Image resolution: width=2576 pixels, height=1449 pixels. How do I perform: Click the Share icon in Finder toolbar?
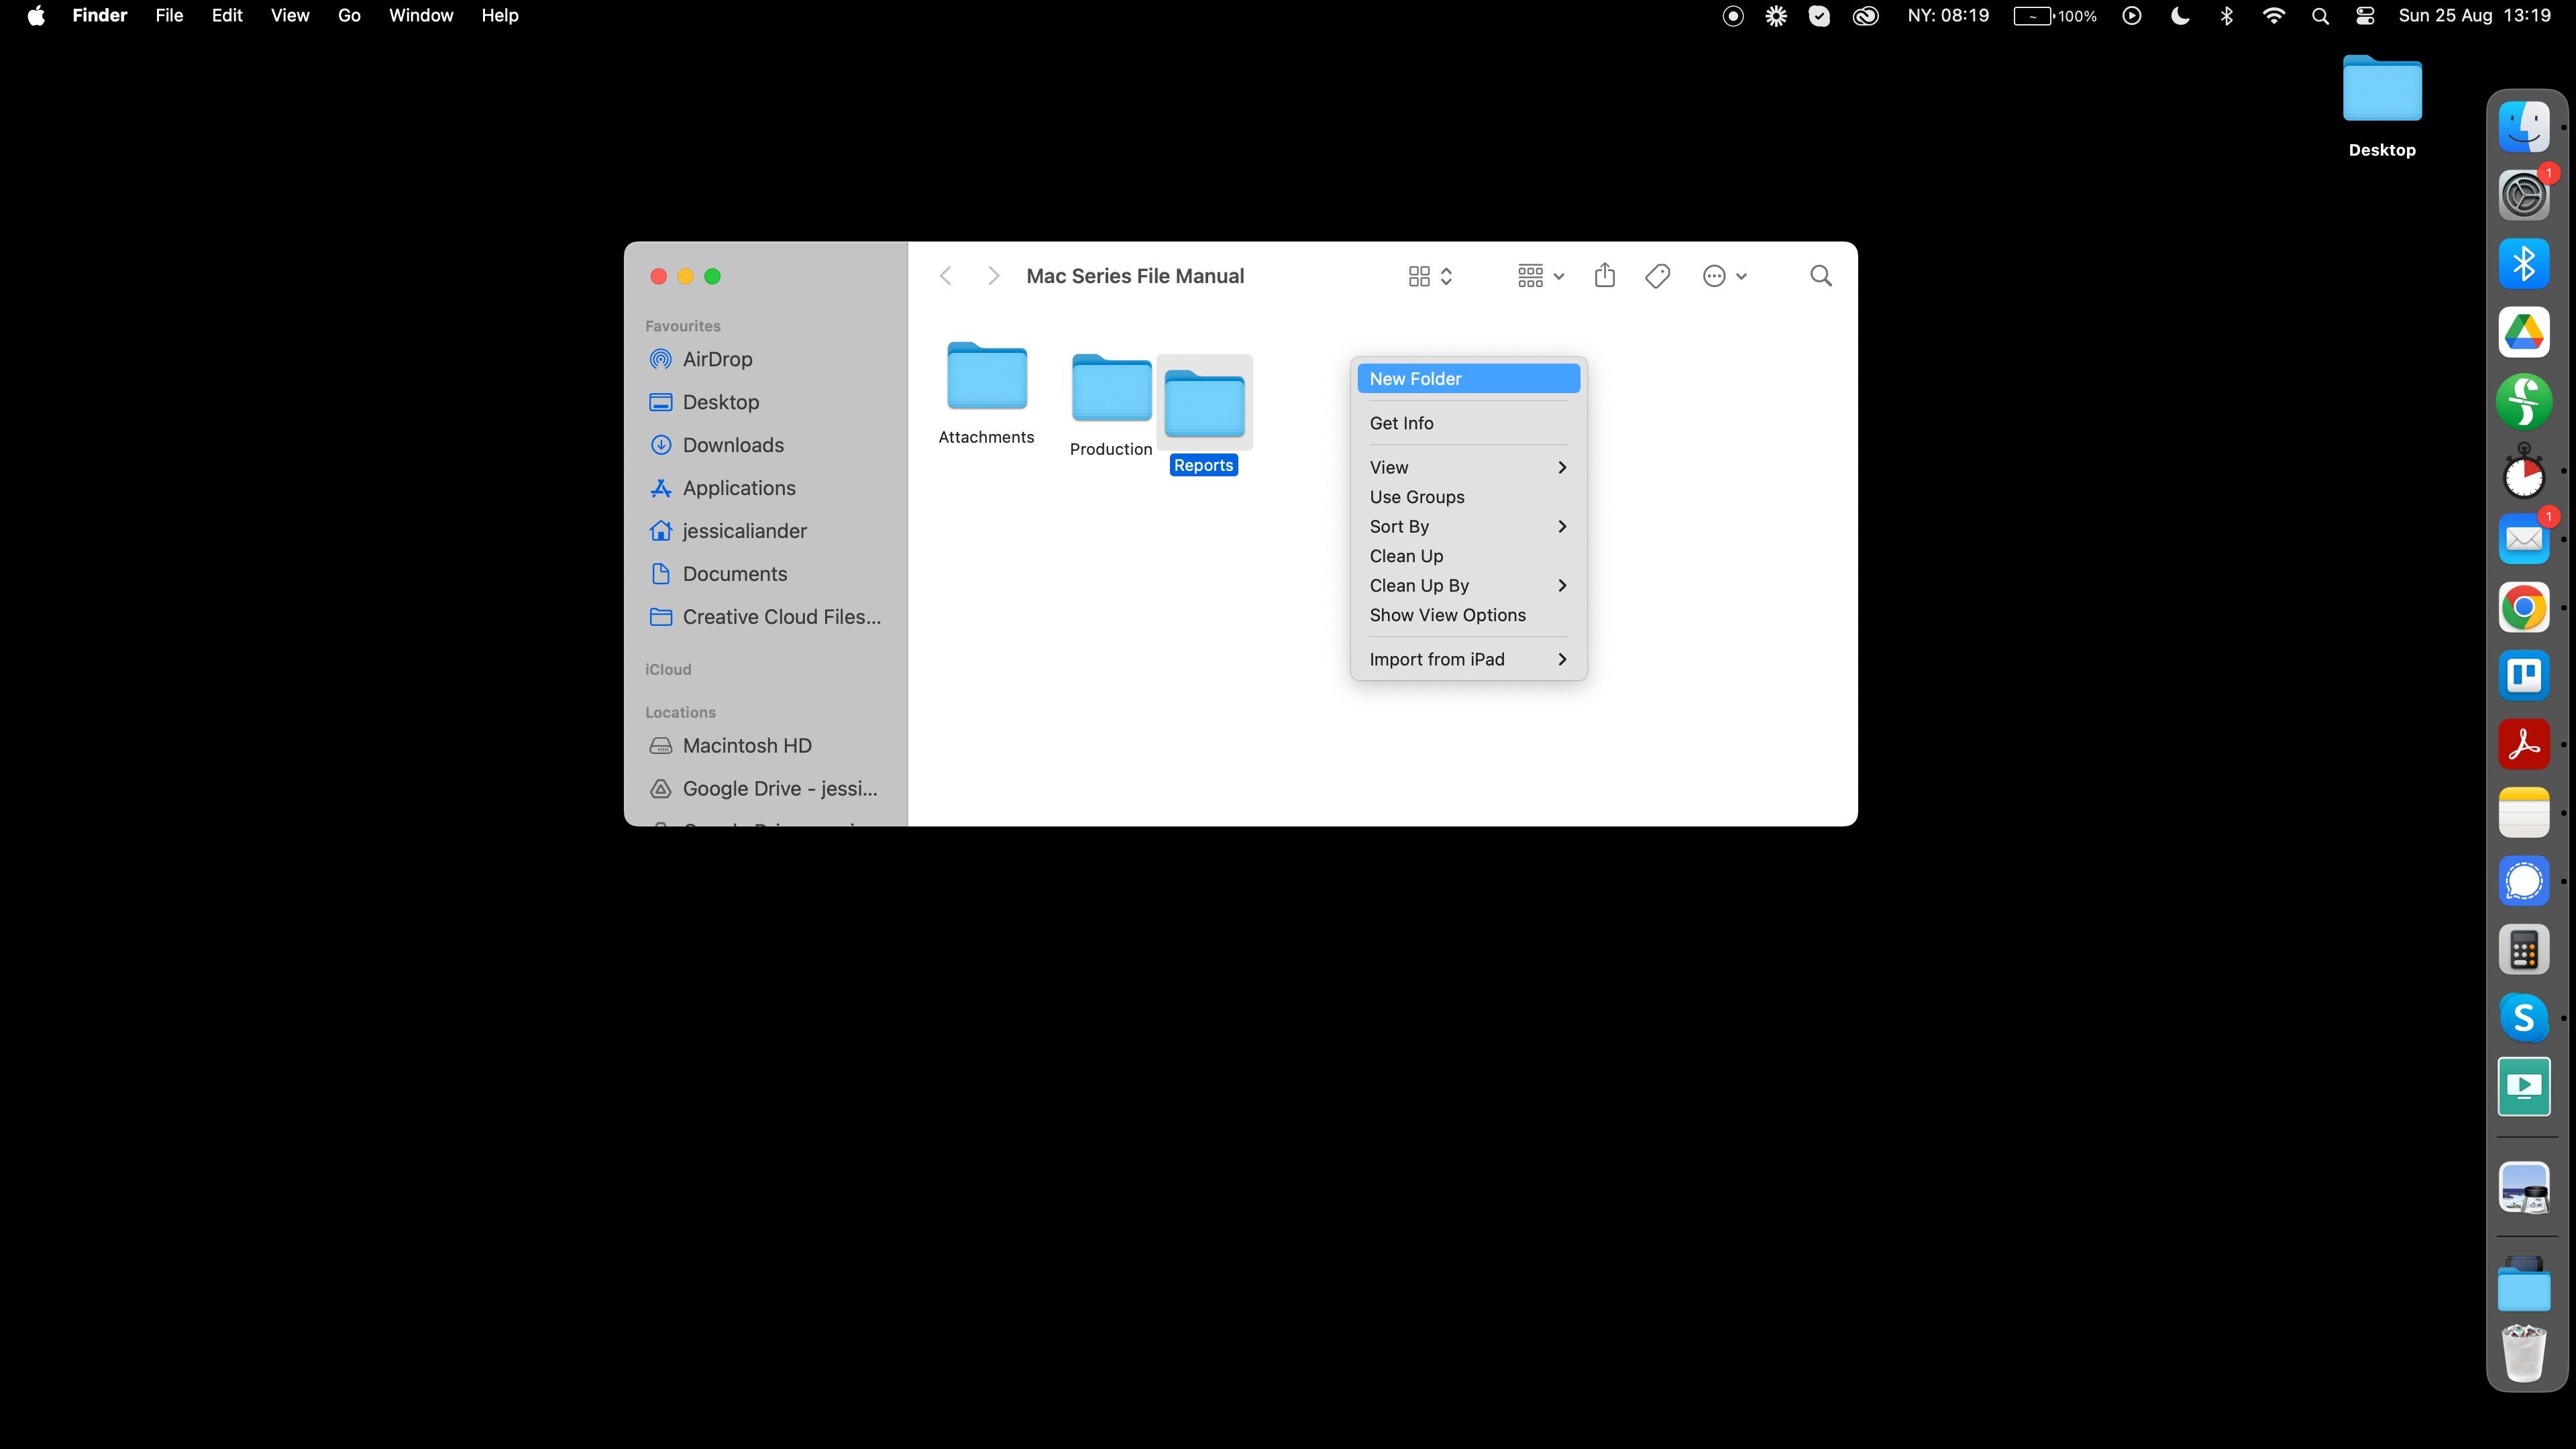(1605, 275)
